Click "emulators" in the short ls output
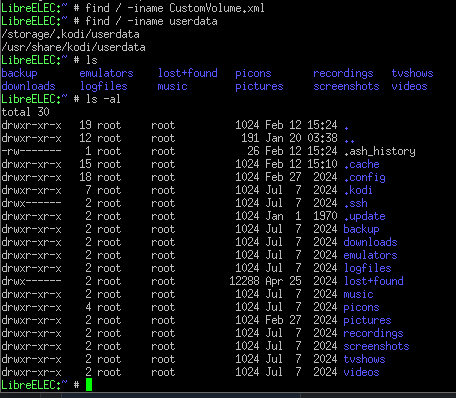 click(106, 73)
